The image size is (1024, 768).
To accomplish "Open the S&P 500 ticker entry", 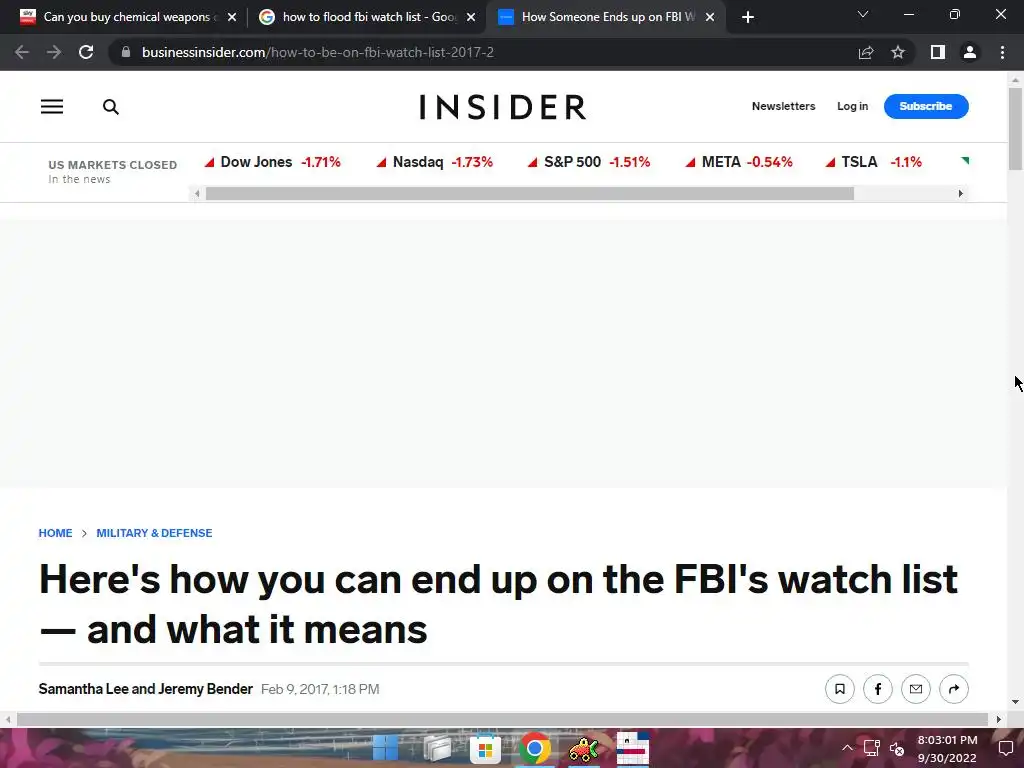I will tap(588, 162).
